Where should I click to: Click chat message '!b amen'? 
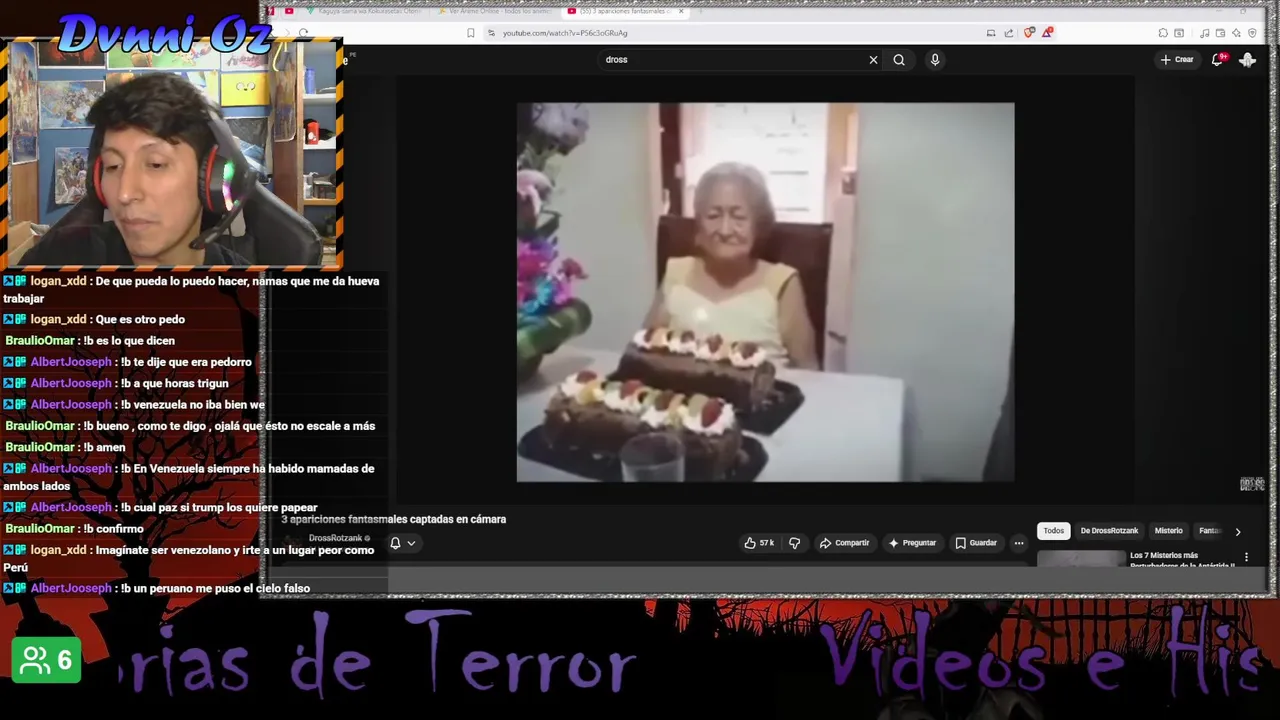coord(104,447)
